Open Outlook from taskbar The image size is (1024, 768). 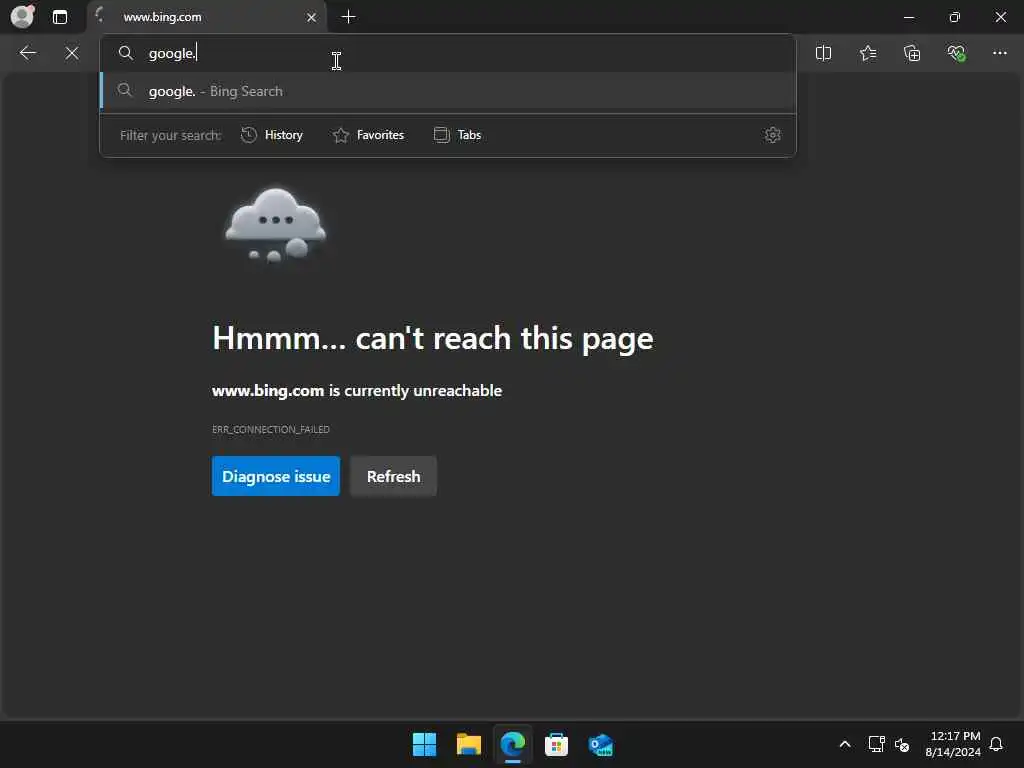(600, 744)
